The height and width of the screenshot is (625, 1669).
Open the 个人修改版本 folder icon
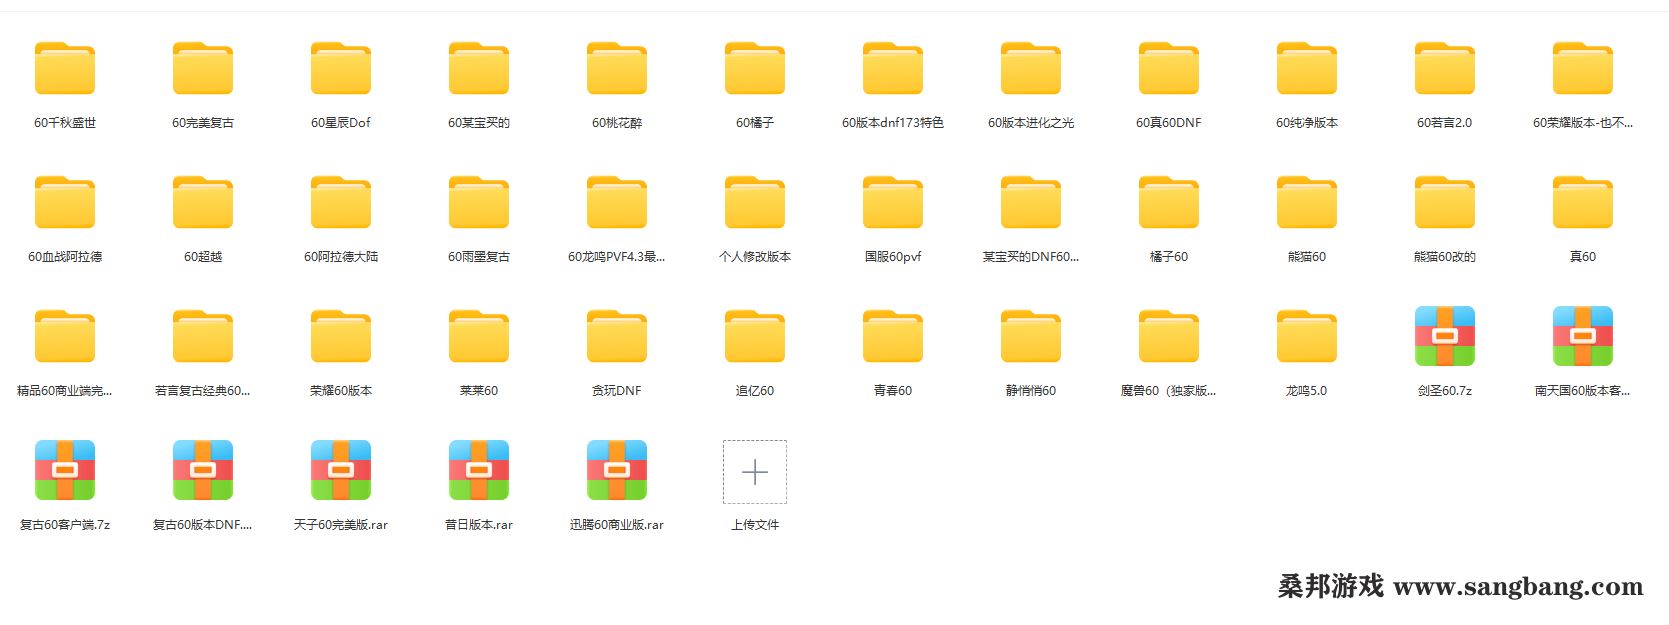point(755,202)
